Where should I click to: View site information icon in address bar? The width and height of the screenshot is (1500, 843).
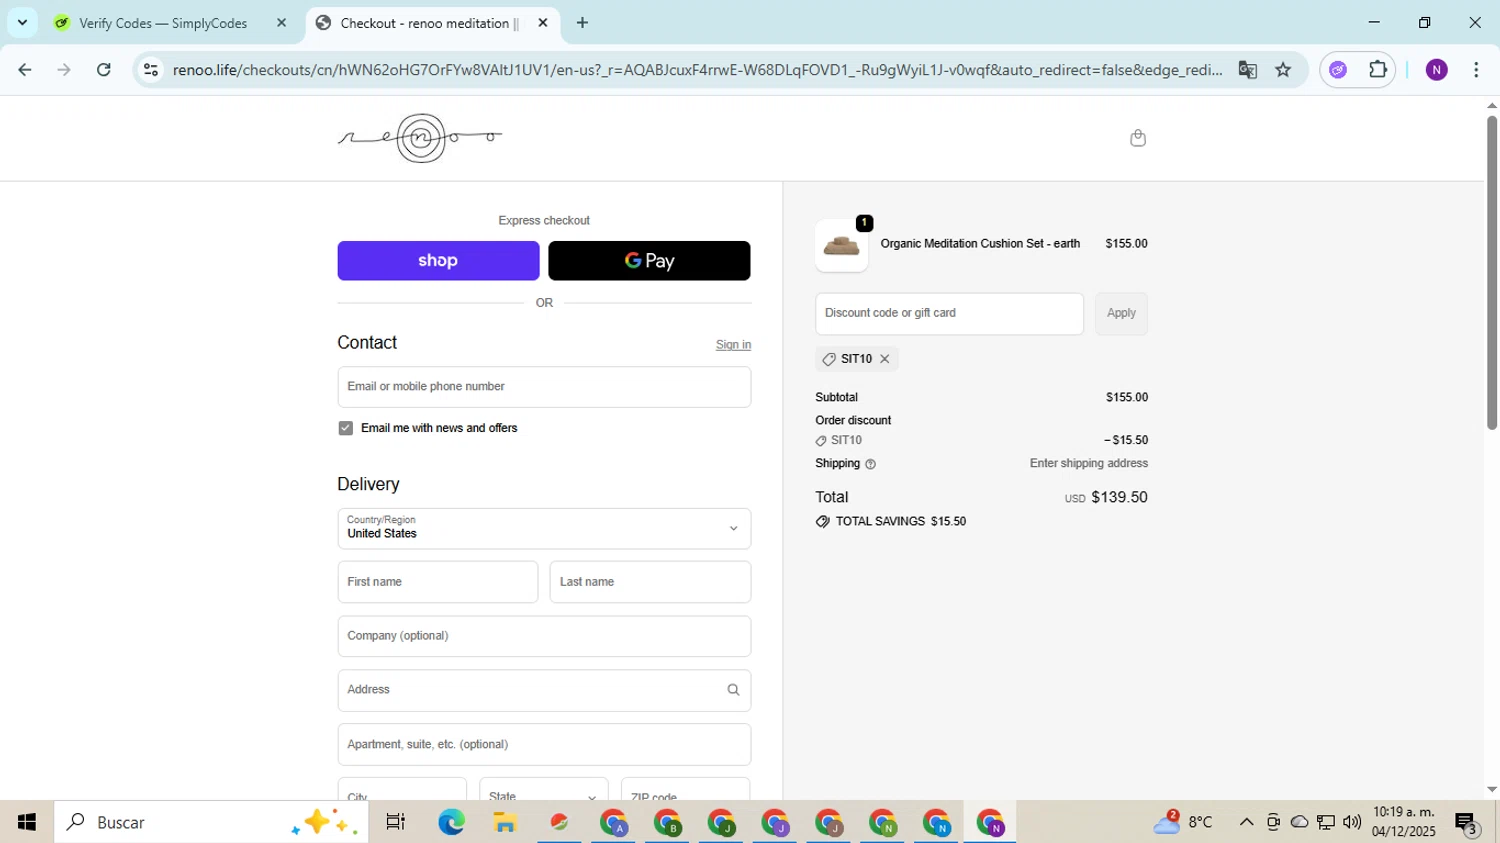[151, 70]
